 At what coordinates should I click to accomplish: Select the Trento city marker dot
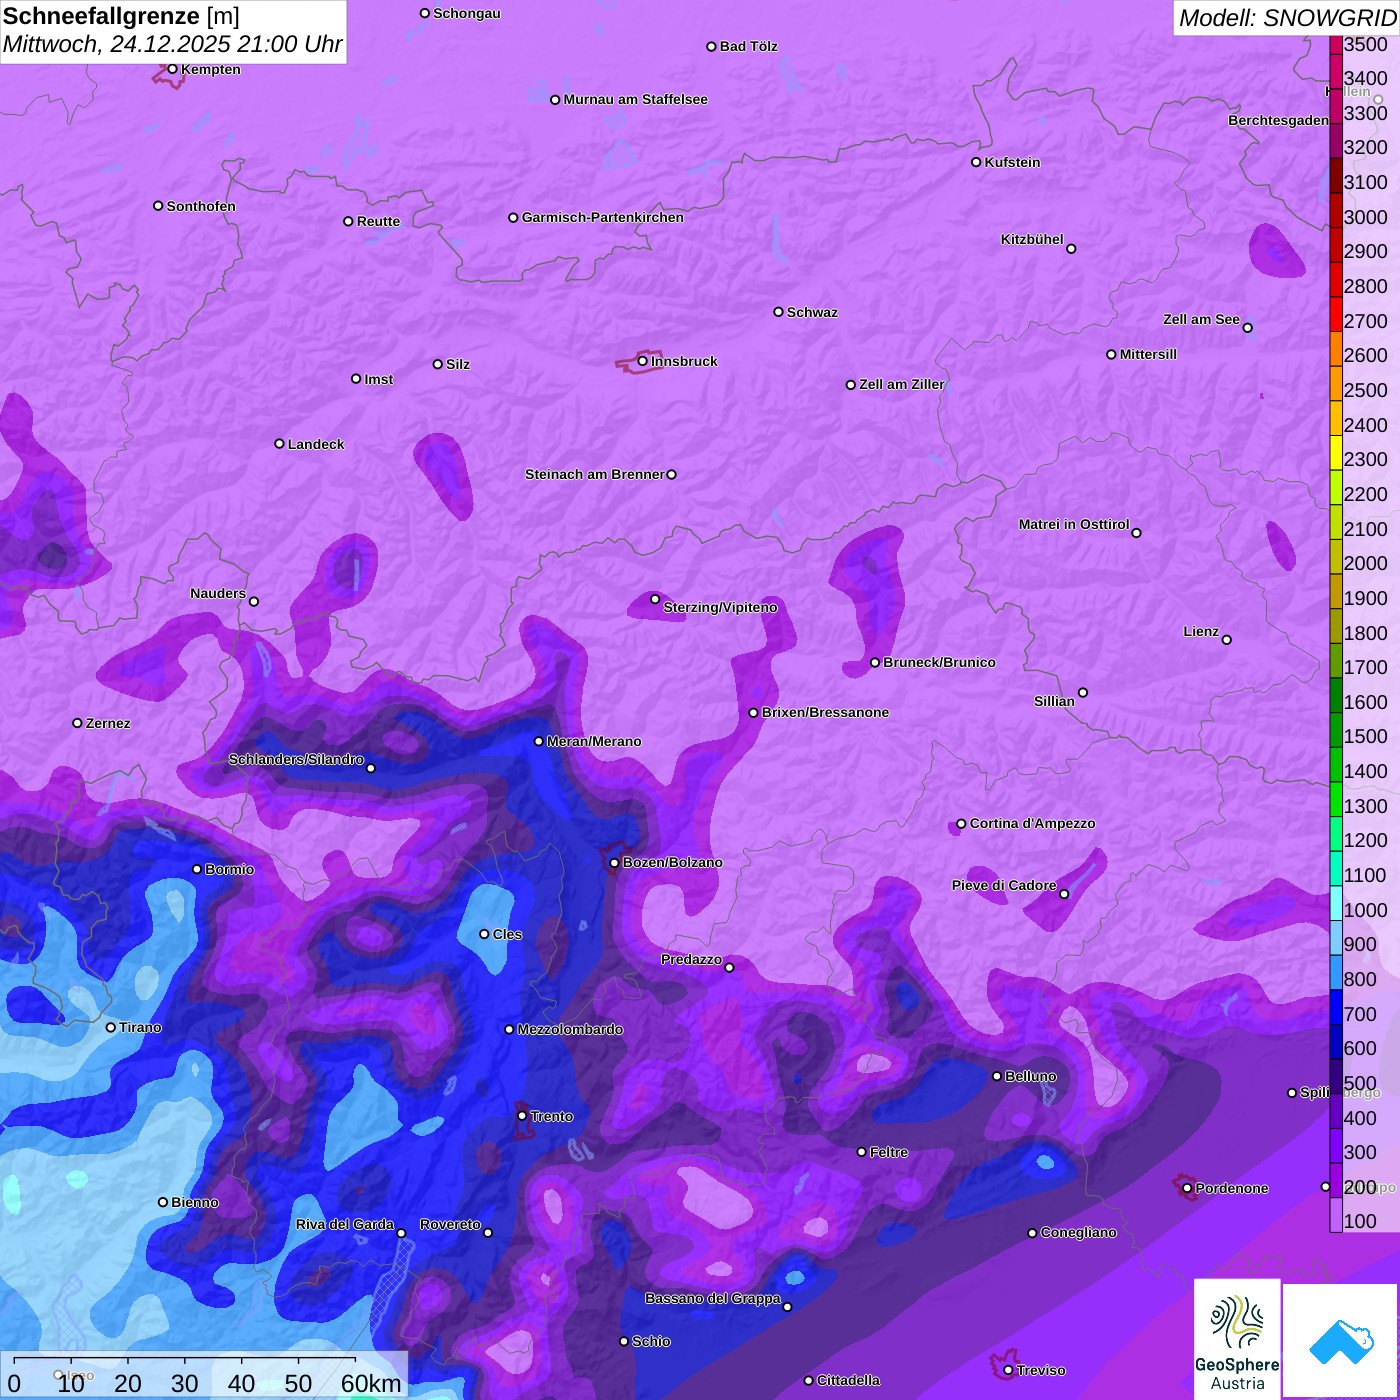pyautogui.click(x=522, y=1116)
